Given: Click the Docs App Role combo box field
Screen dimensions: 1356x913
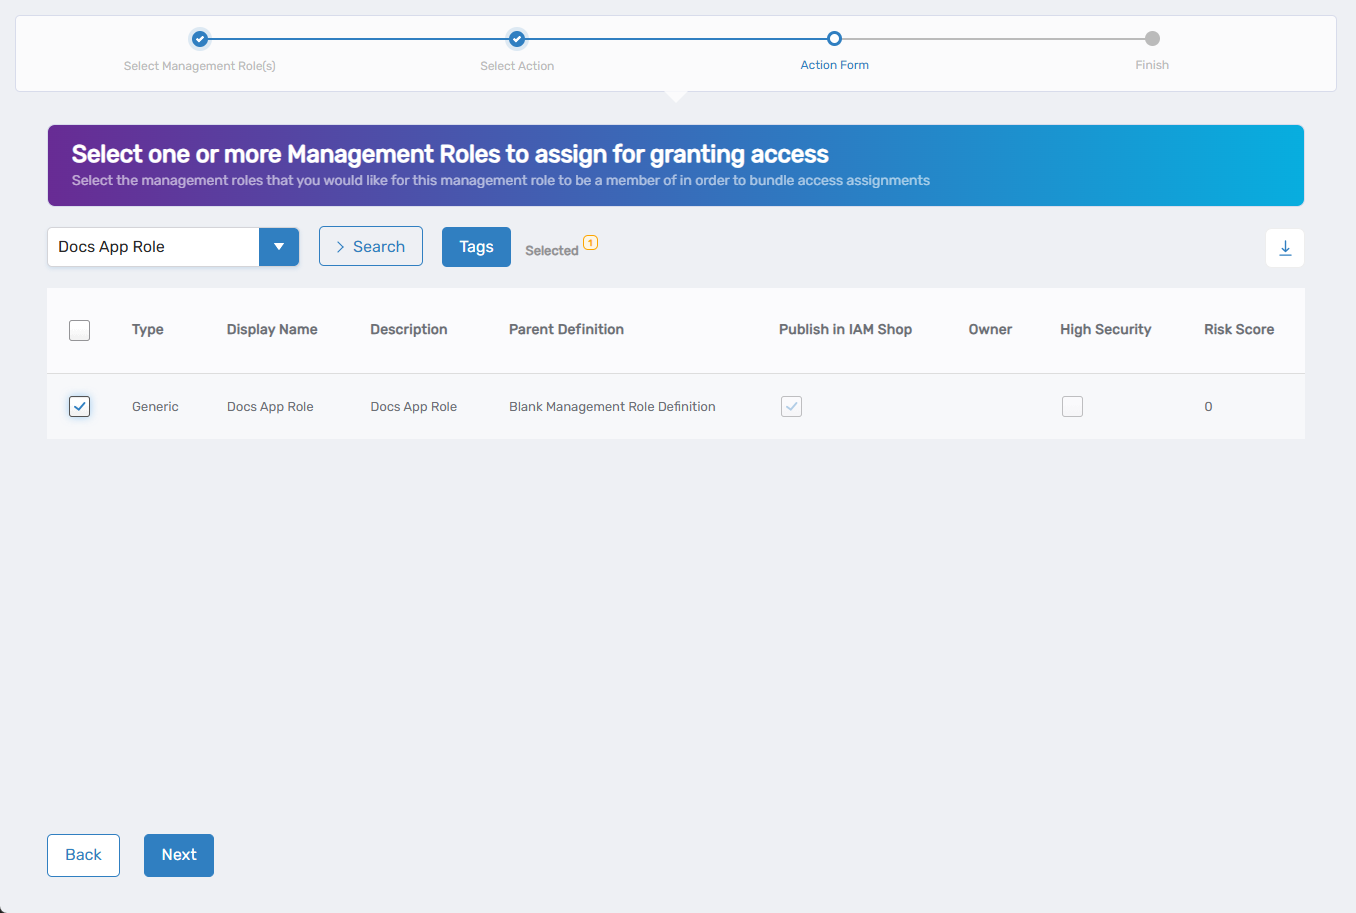Looking at the screenshot, I should (x=150, y=246).
